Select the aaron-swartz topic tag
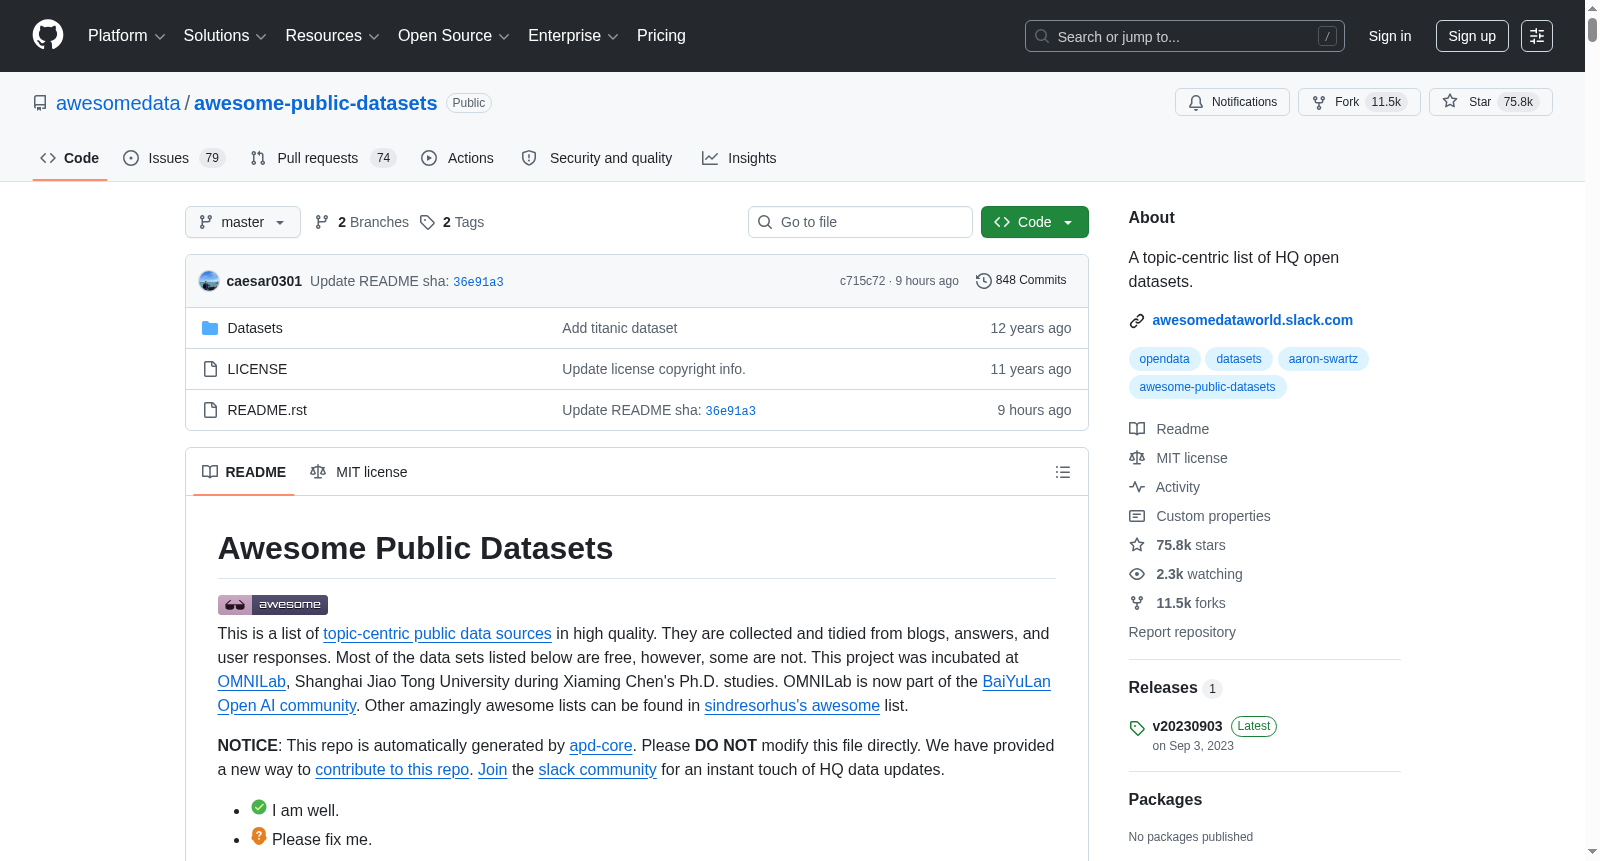1600x861 pixels. coord(1323,359)
